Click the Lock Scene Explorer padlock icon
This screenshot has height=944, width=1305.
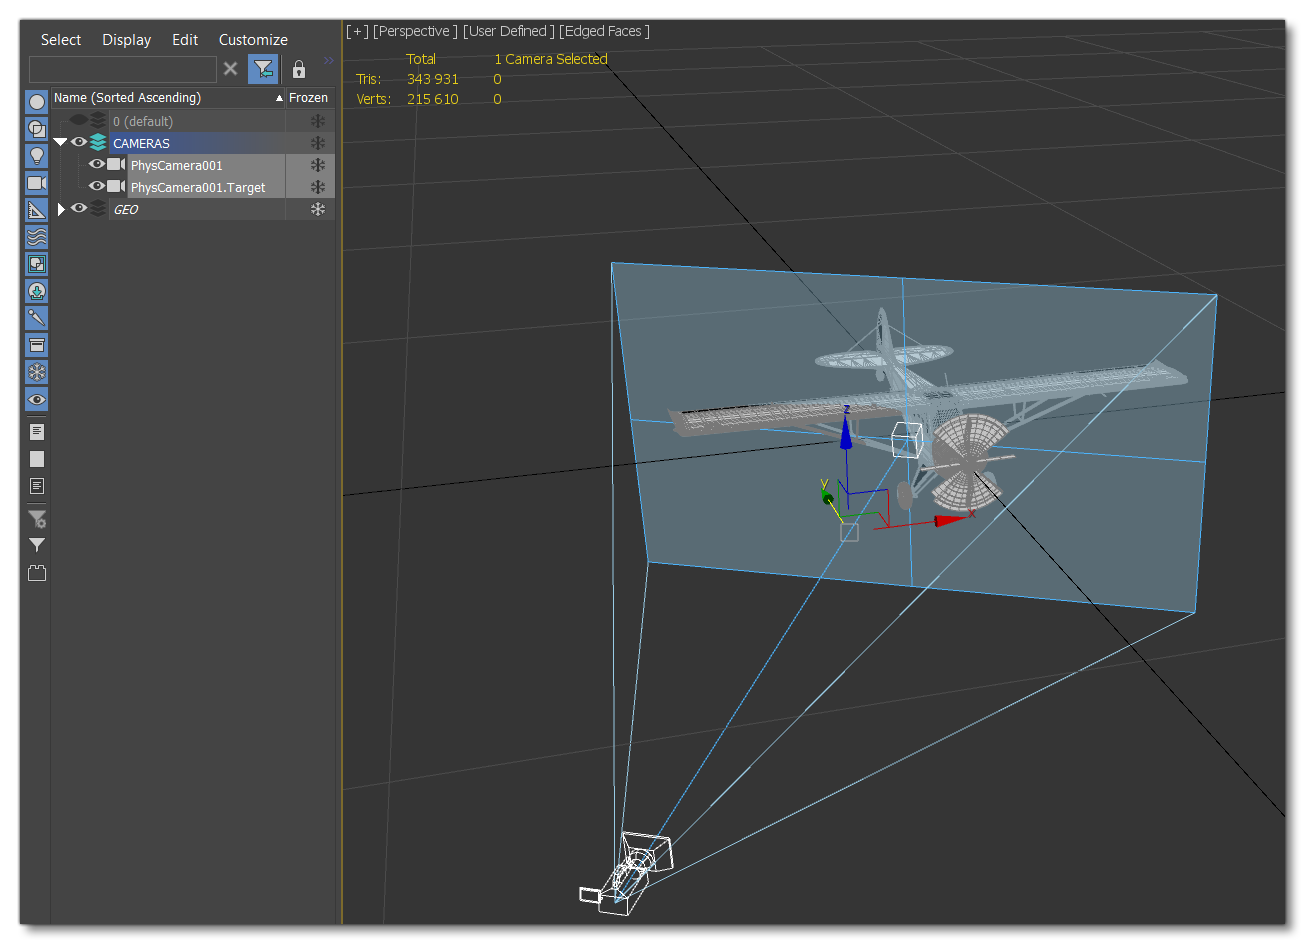tap(298, 69)
